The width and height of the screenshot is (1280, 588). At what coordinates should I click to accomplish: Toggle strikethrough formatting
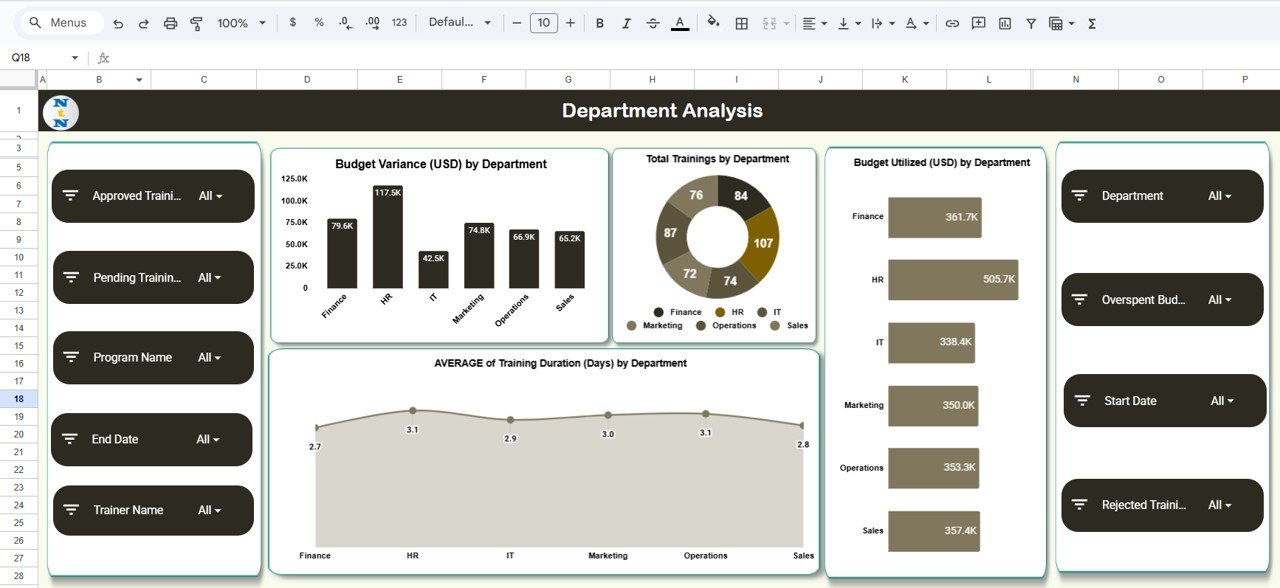(x=654, y=22)
